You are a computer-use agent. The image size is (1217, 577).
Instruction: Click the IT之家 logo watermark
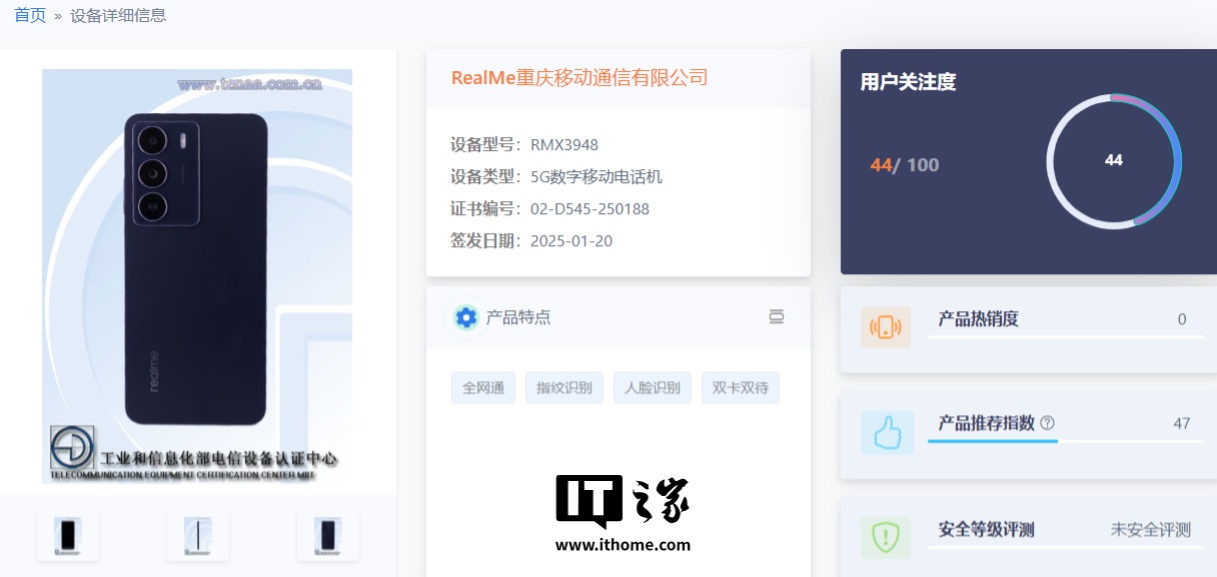pos(623,510)
